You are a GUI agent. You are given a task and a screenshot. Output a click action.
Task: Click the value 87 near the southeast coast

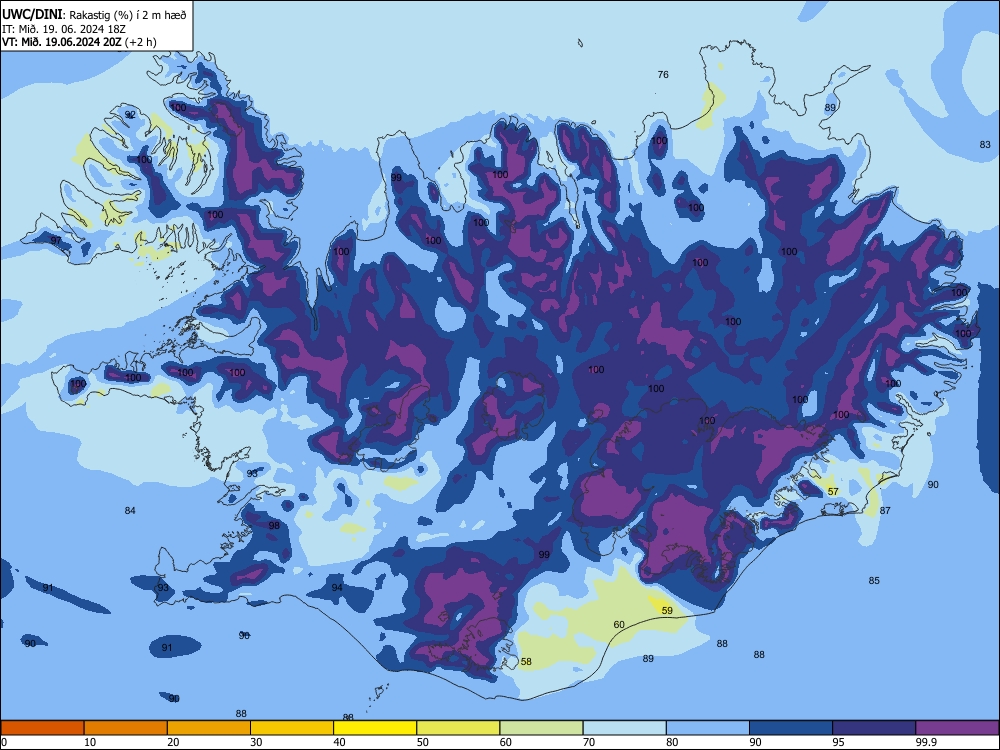coord(885,510)
